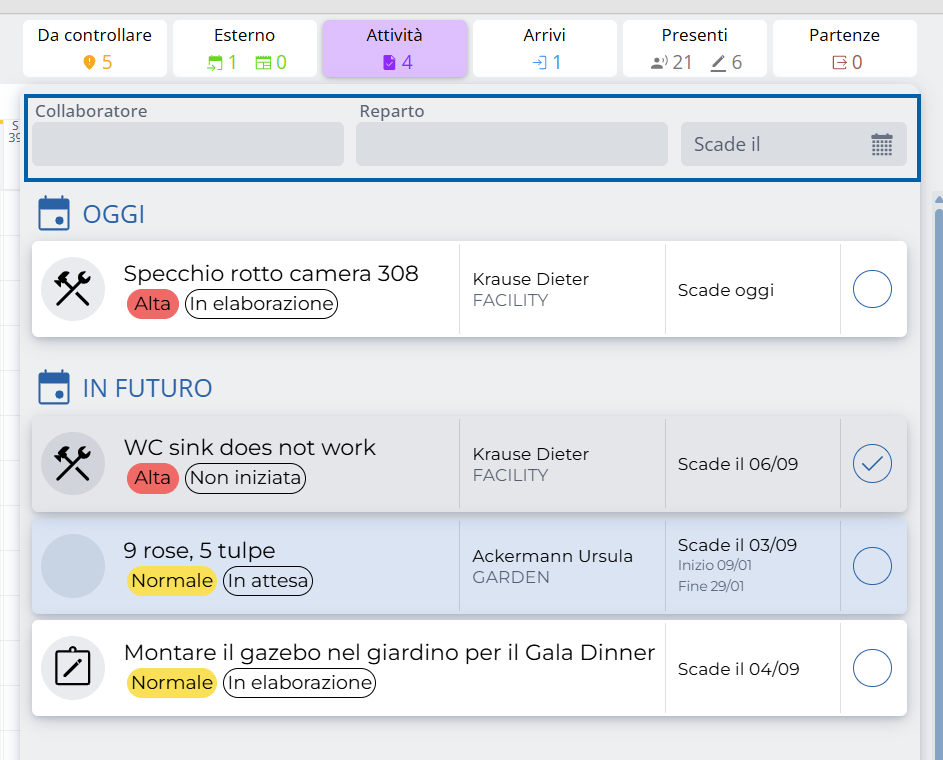Click the Alta priority badge on Specchio rotto

click(x=153, y=304)
